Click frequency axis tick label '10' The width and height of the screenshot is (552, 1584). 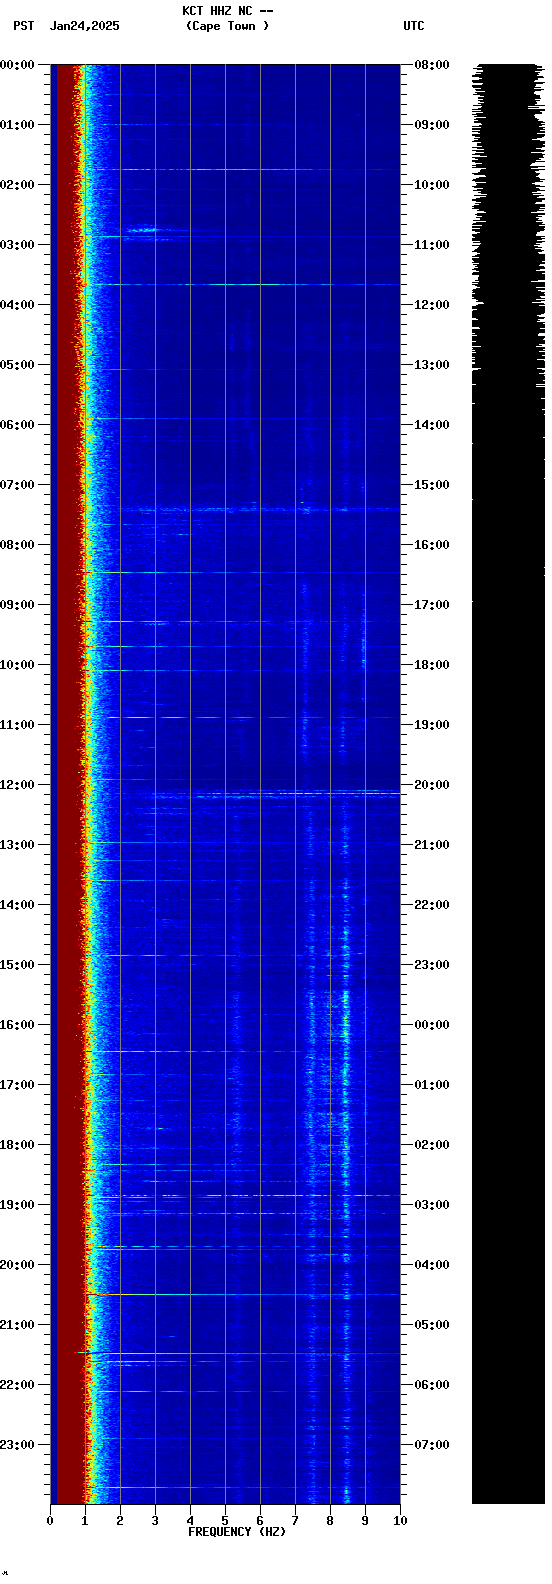[400, 1521]
